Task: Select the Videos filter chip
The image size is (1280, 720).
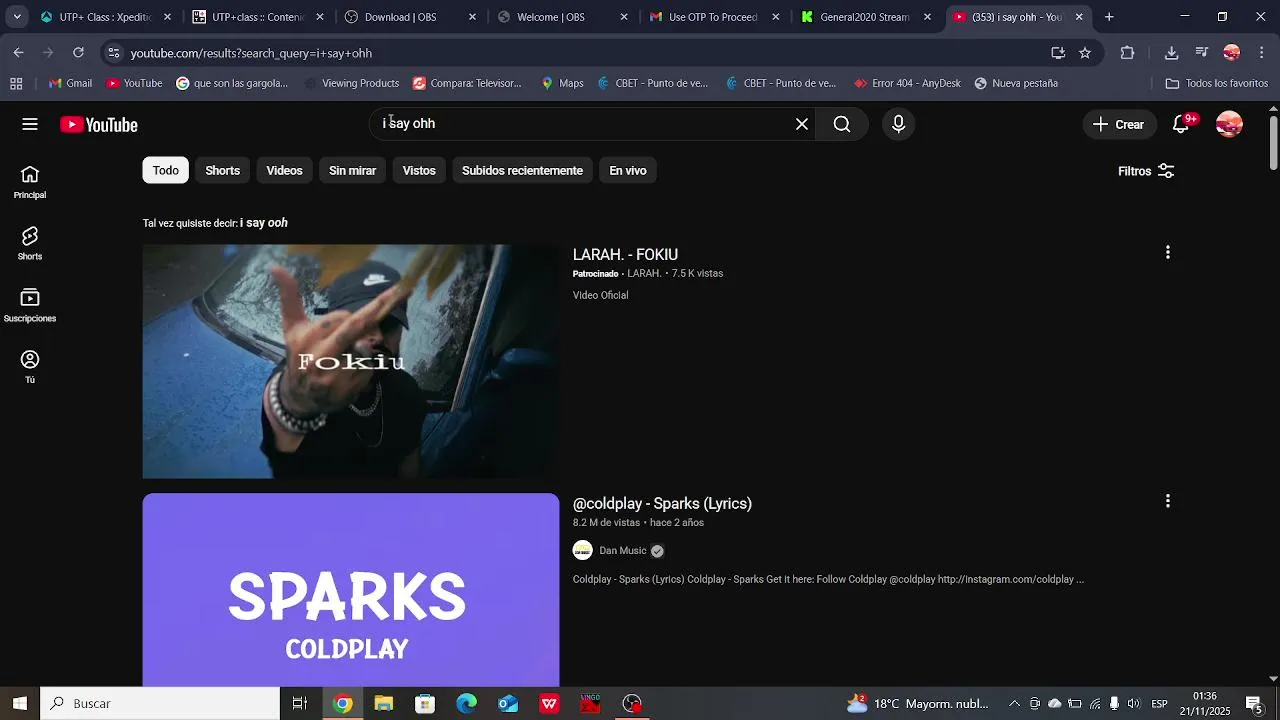Action: coord(284,171)
